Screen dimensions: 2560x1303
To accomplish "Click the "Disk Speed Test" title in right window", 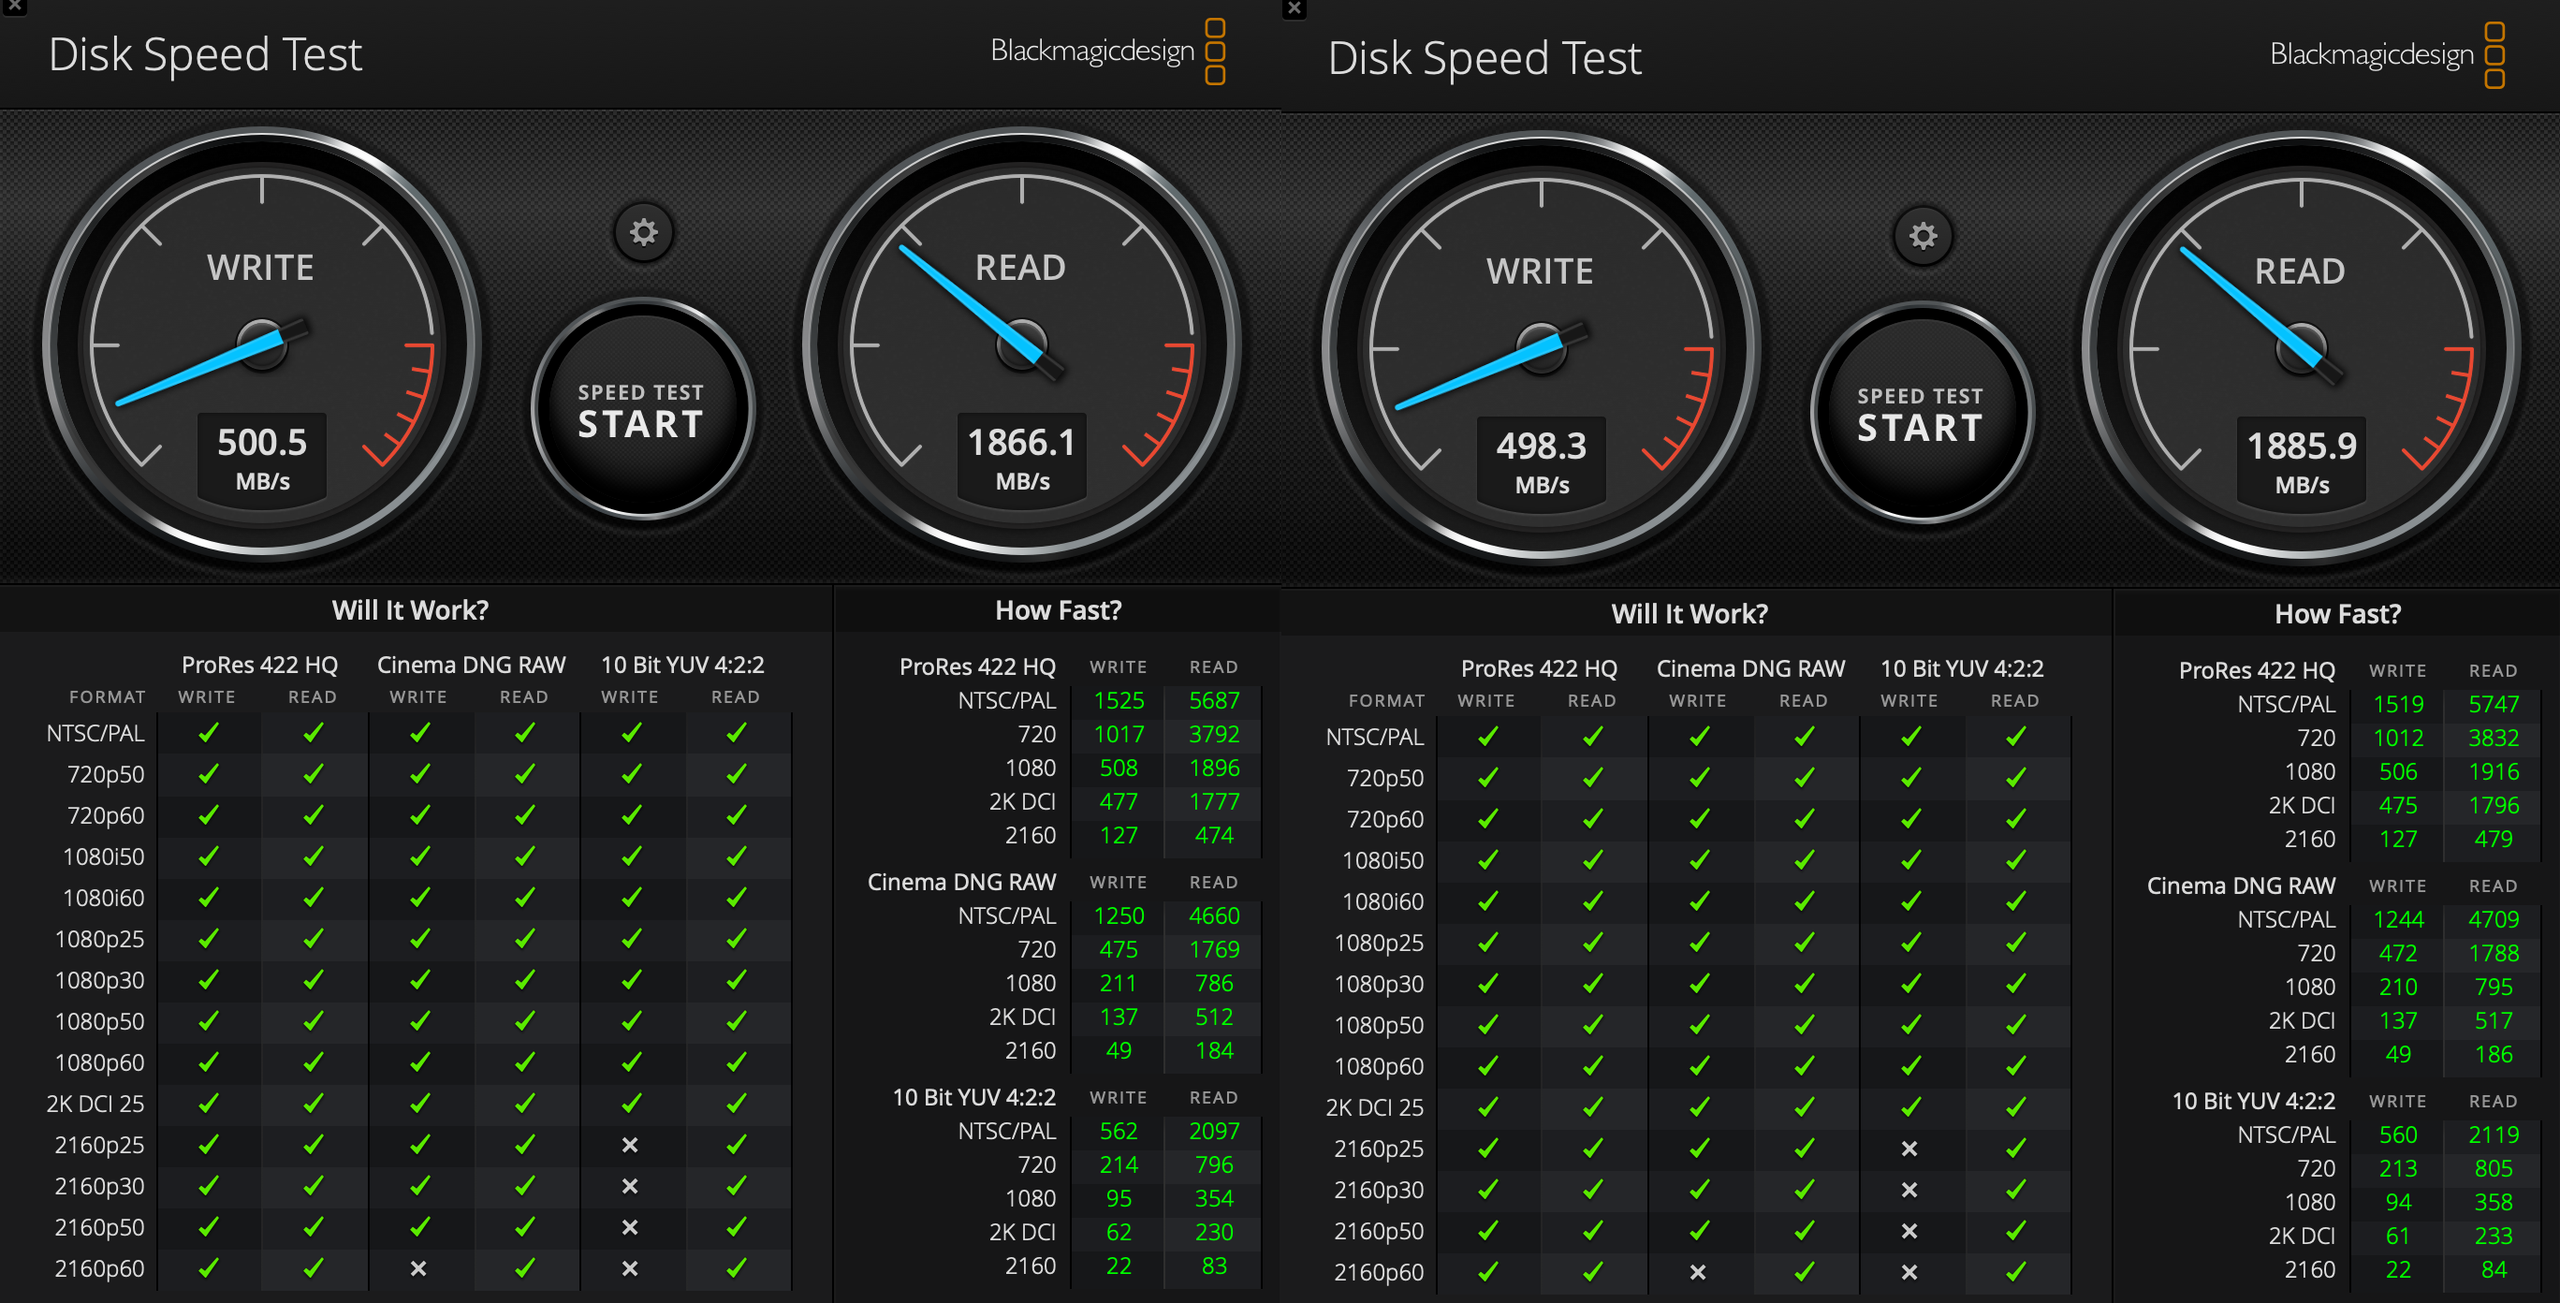I will tap(1484, 58).
